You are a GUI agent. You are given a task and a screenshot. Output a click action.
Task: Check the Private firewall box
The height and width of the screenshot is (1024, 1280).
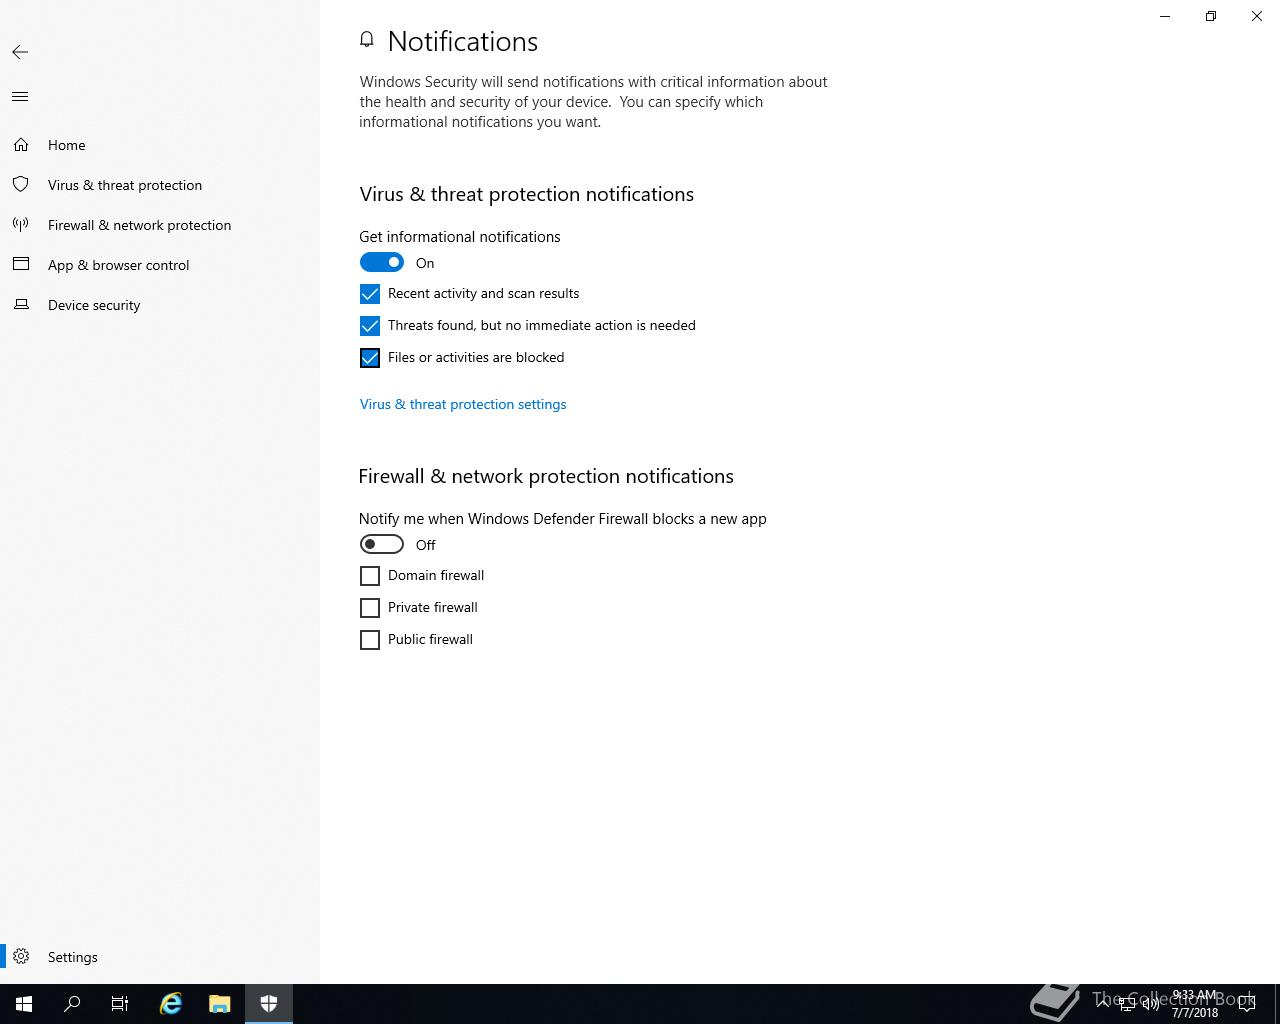pyautogui.click(x=370, y=608)
